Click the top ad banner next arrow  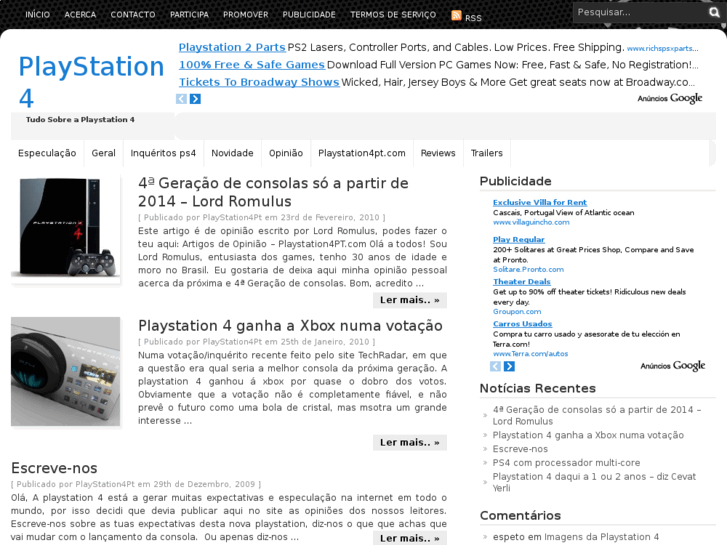tap(195, 99)
